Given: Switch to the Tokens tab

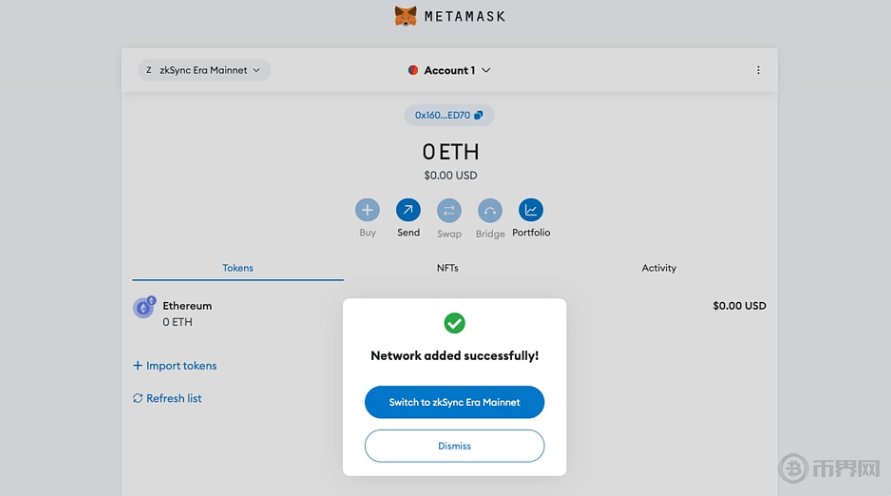Looking at the screenshot, I should point(238,268).
